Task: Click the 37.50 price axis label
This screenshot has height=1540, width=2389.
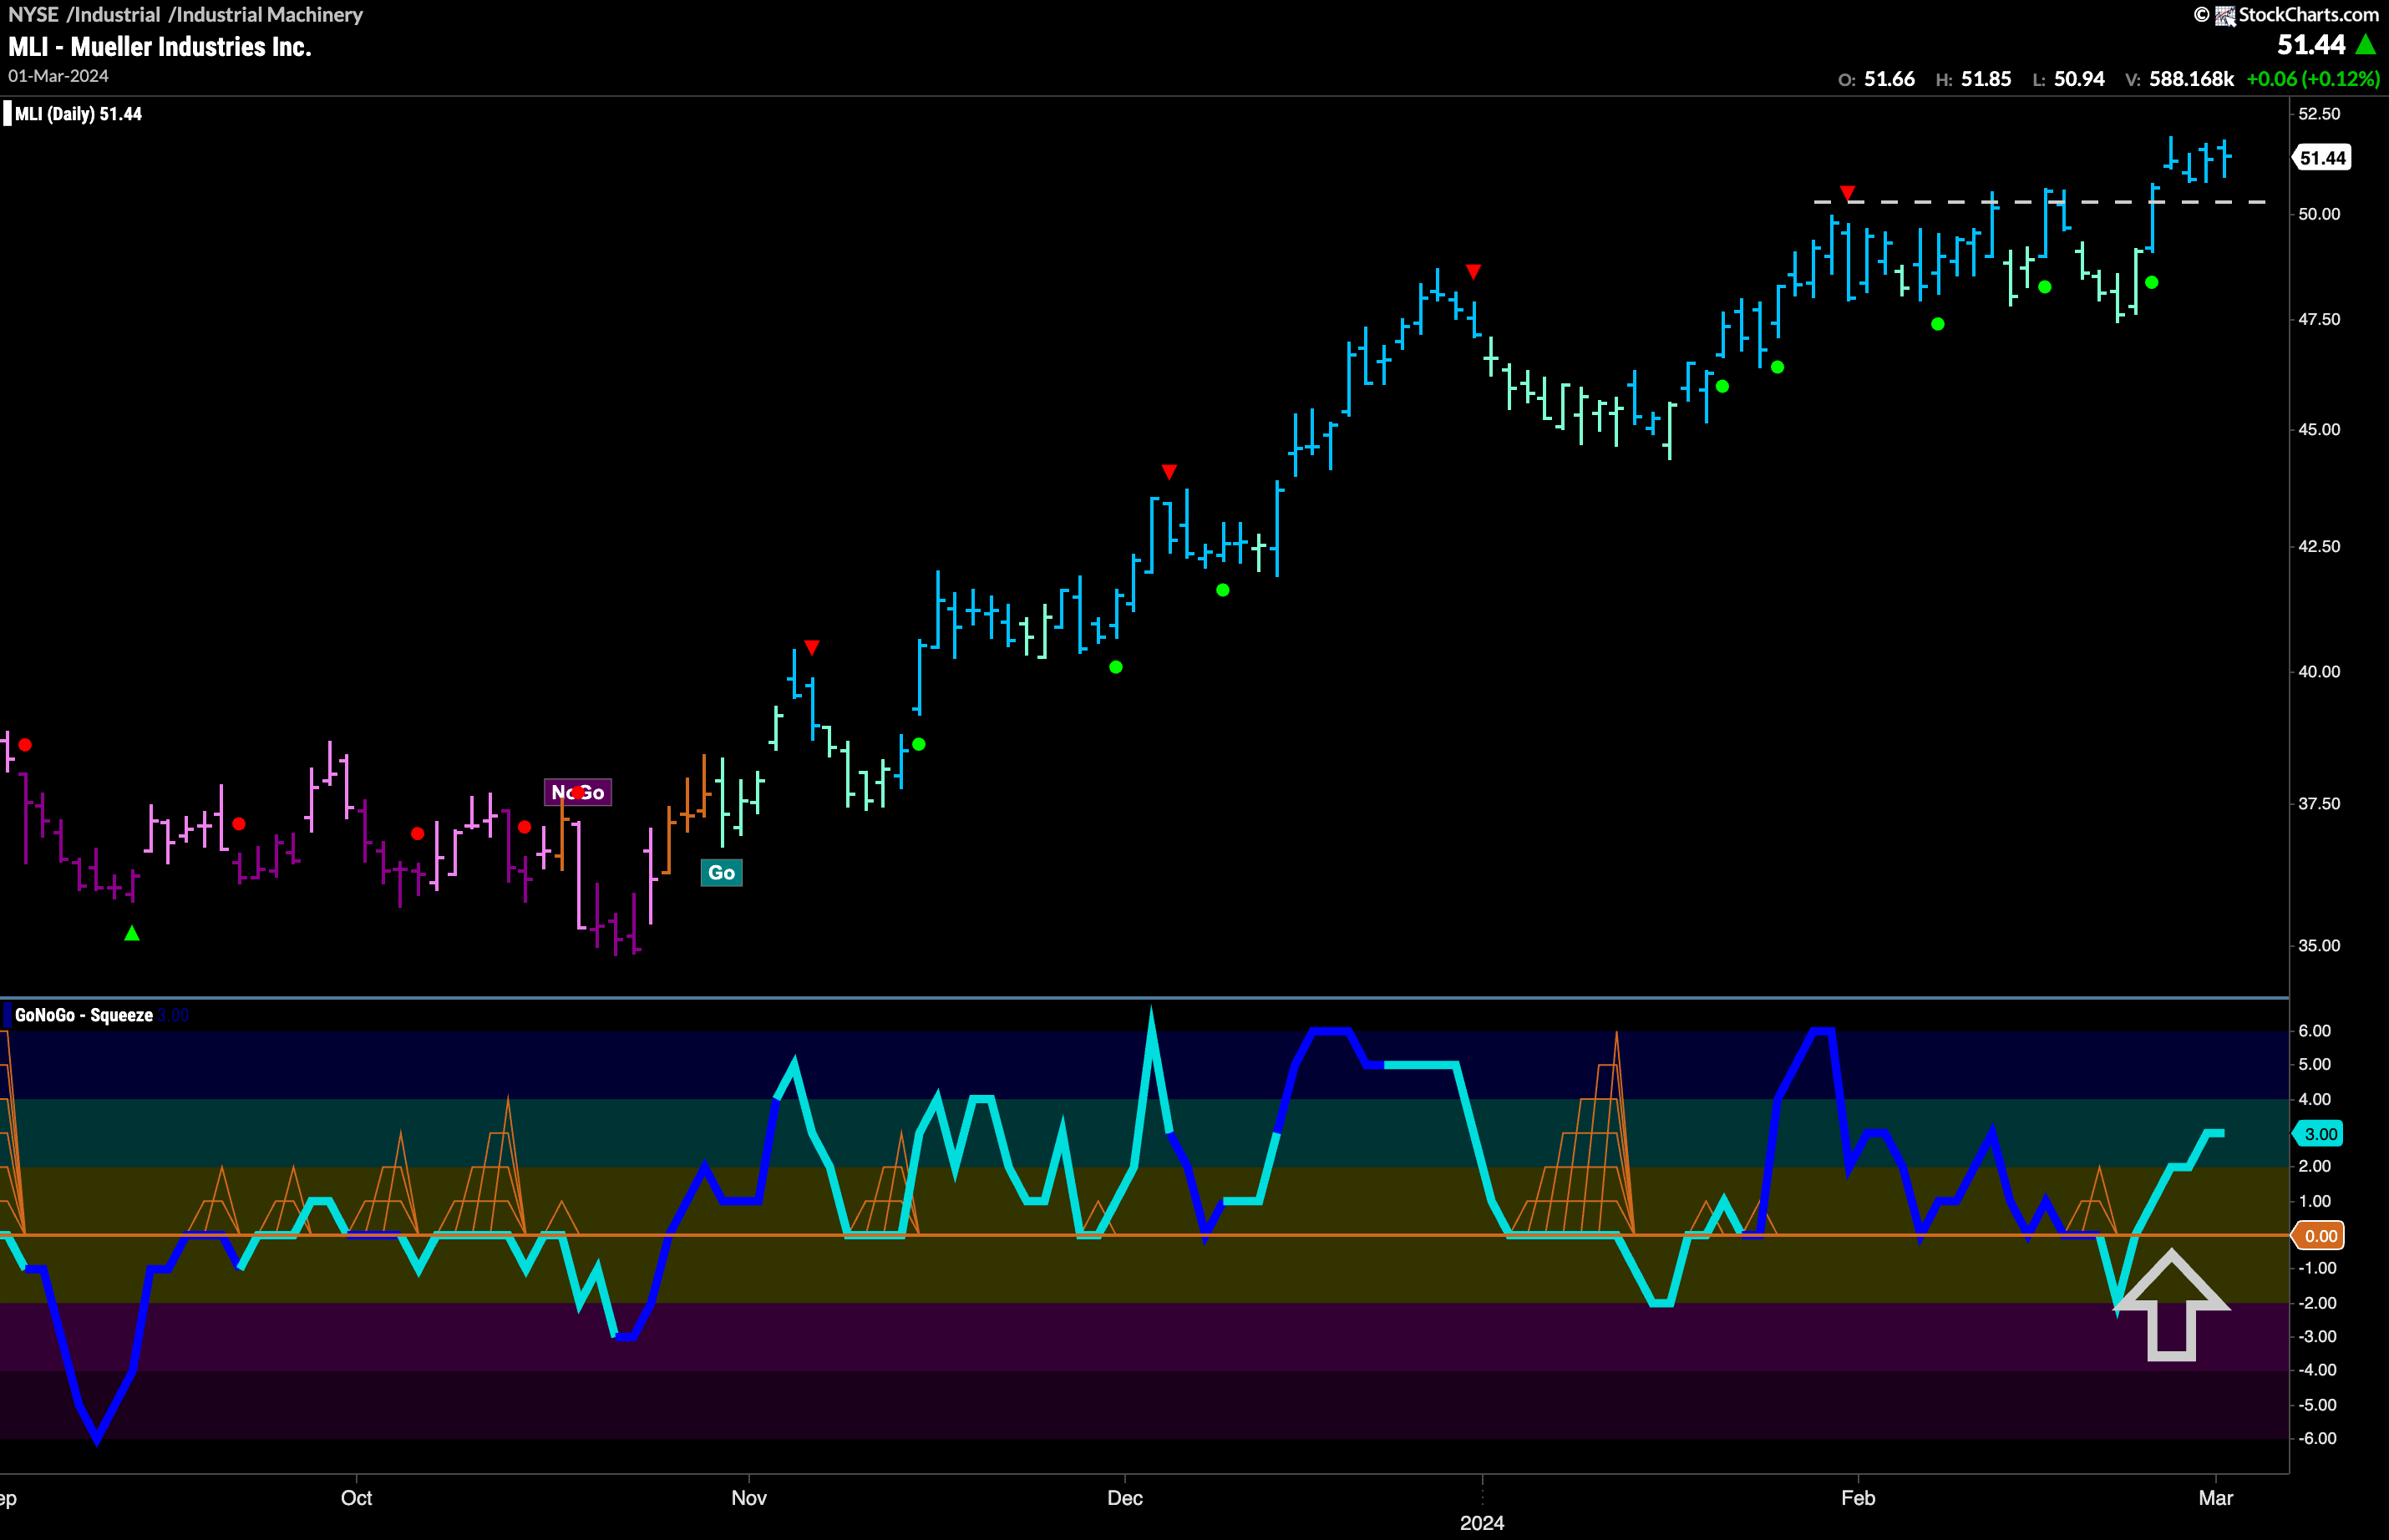Action: pyautogui.click(x=2319, y=804)
